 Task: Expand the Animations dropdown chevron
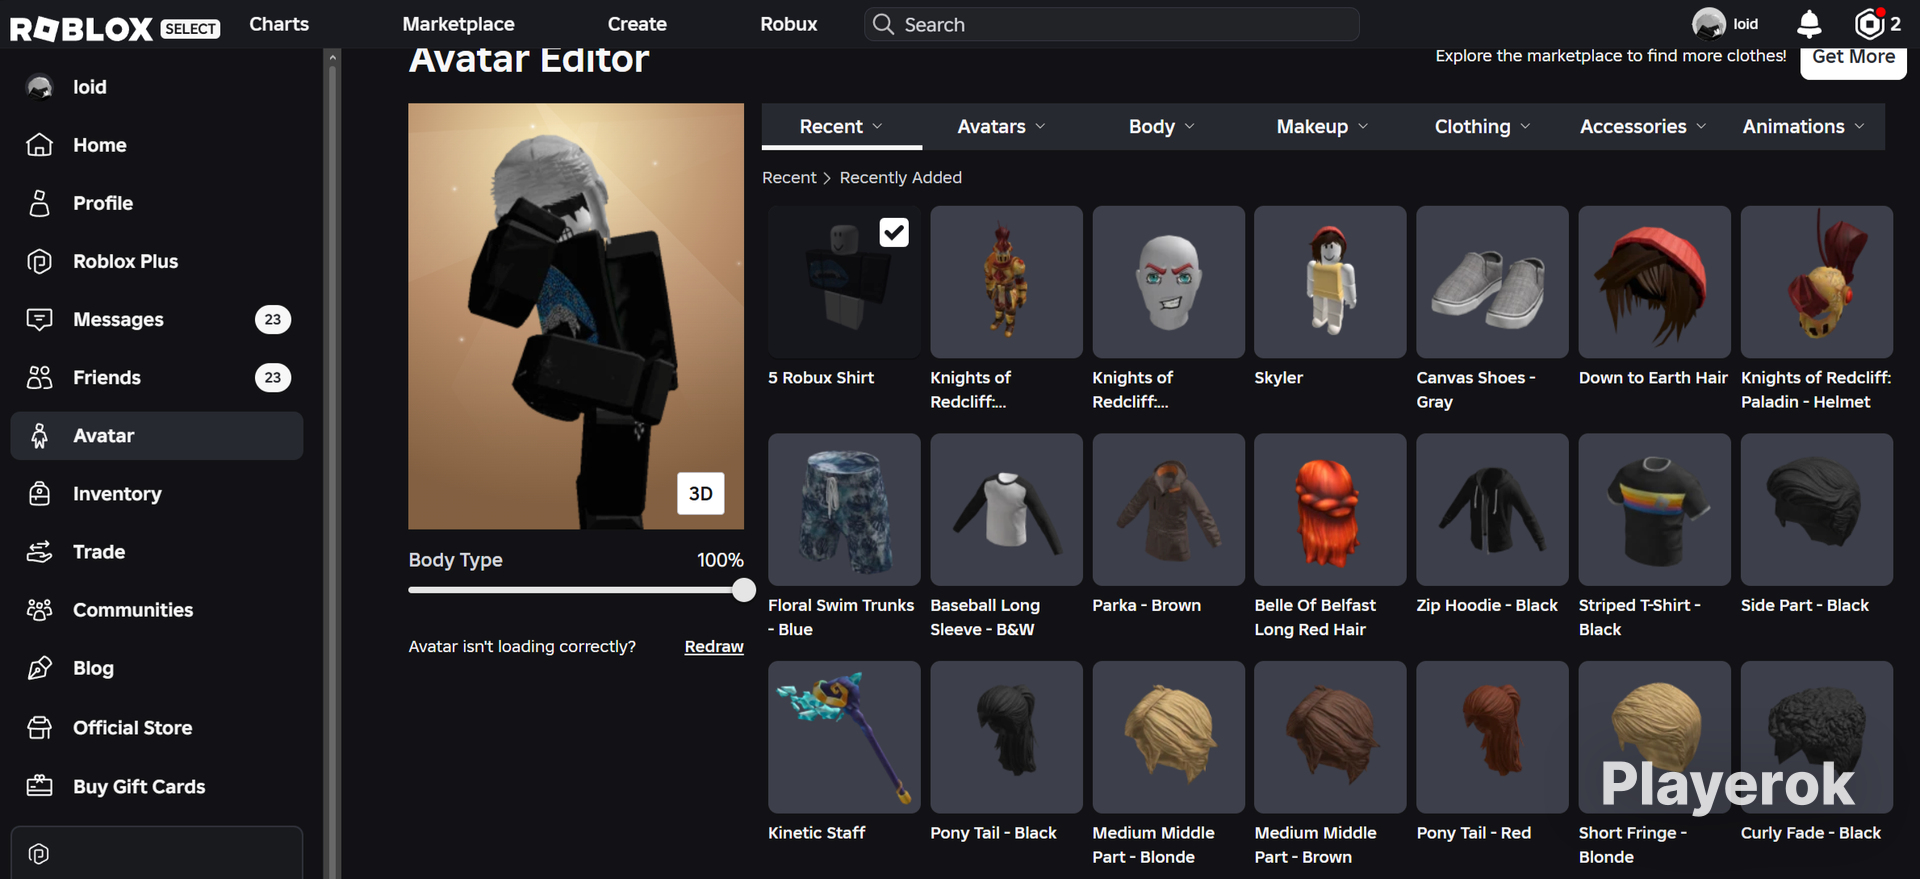[1859, 126]
